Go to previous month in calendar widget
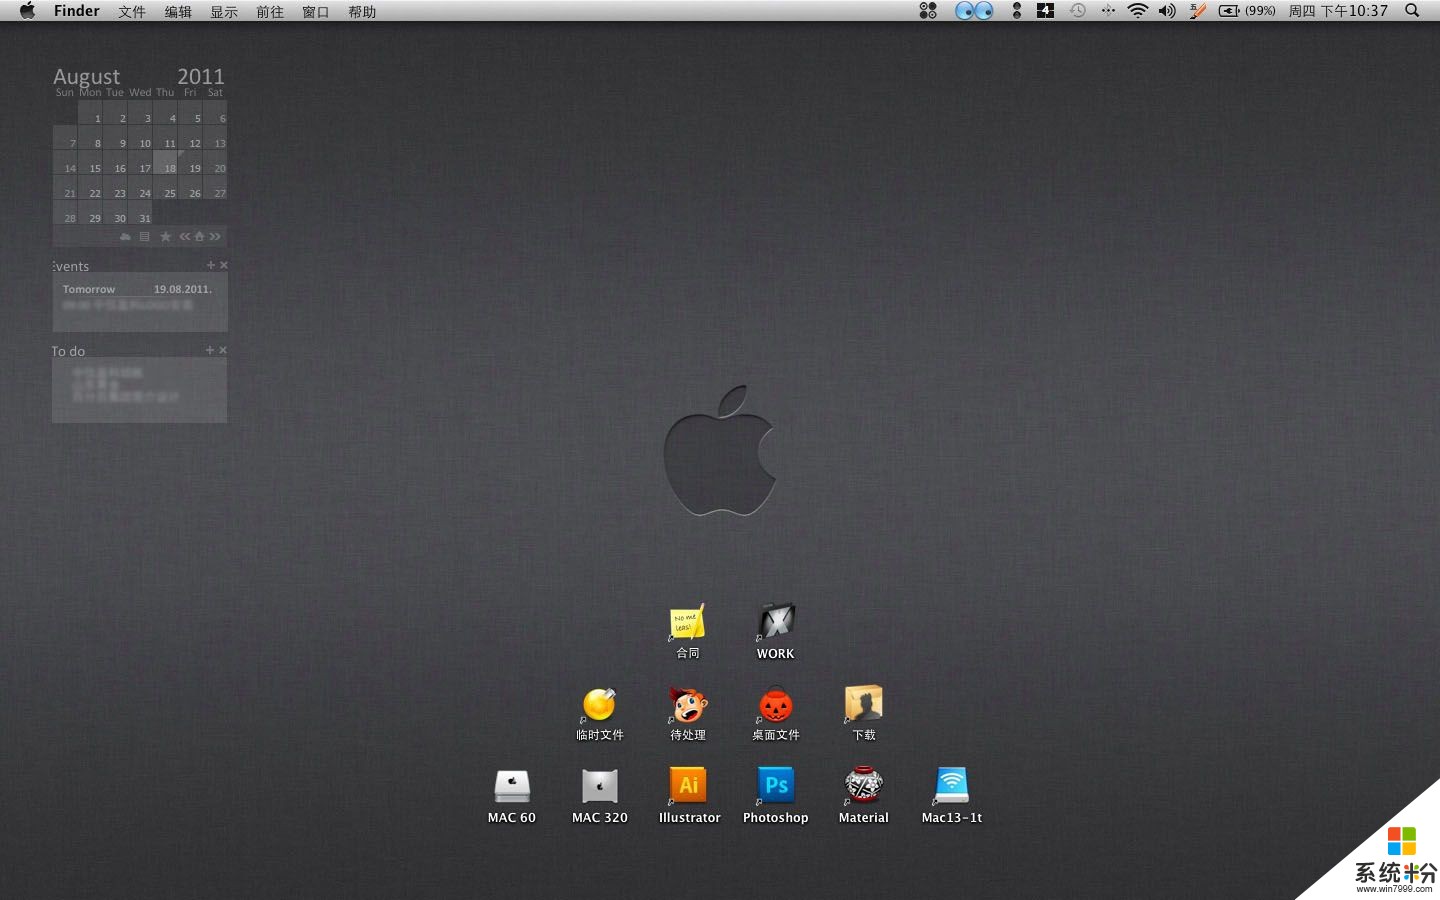 (185, 237)
